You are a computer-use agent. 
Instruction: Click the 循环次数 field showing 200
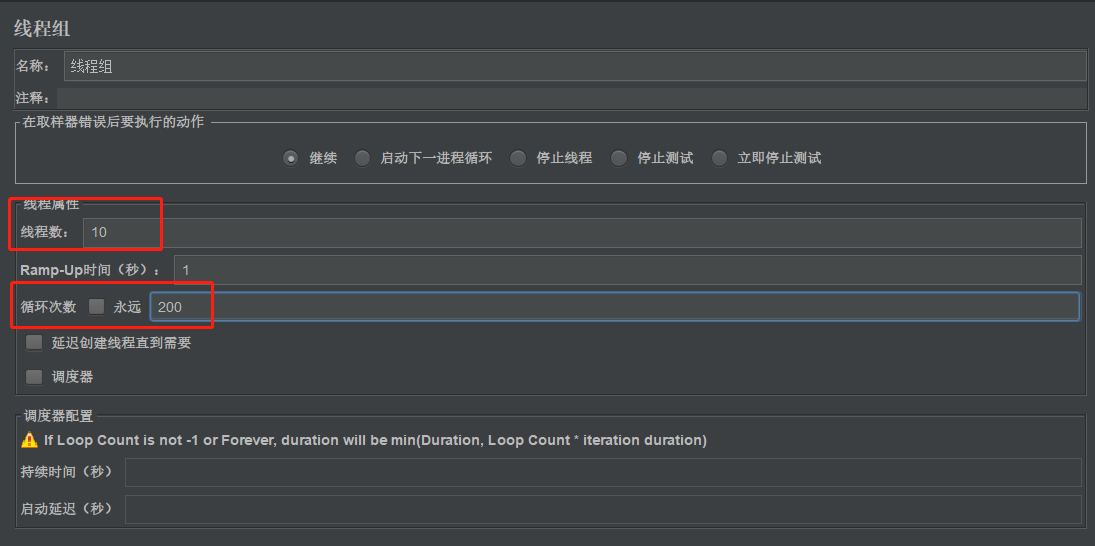click(615, 307)
